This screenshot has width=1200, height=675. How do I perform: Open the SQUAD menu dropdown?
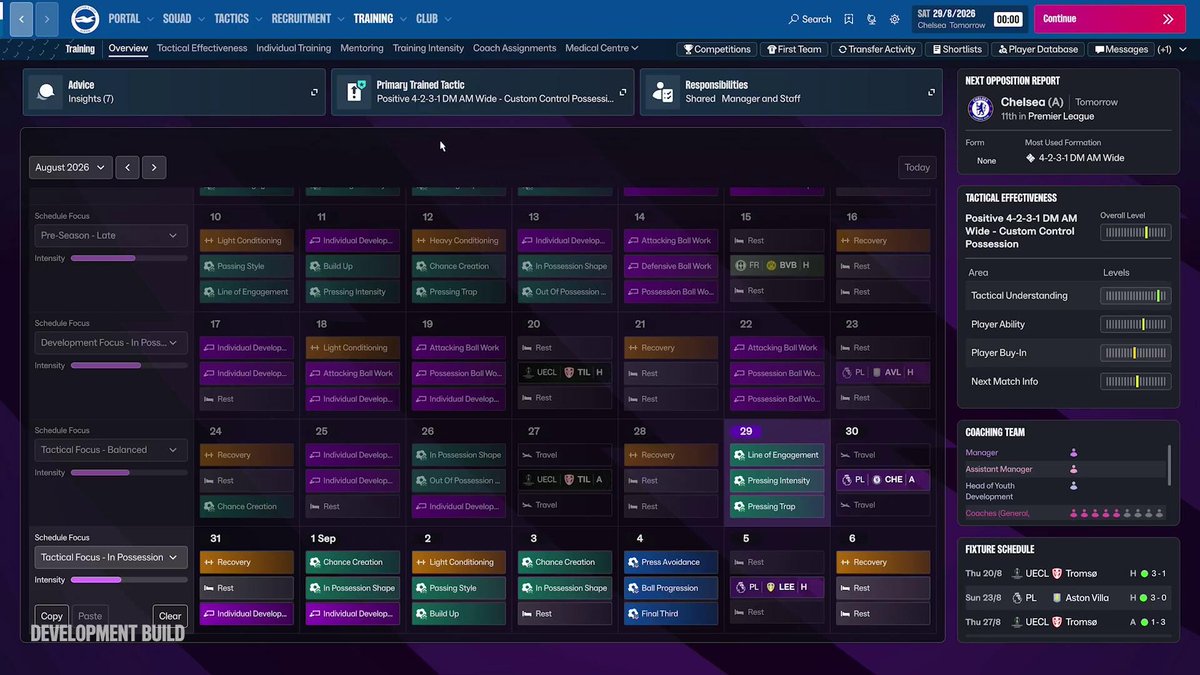point(183,19)
